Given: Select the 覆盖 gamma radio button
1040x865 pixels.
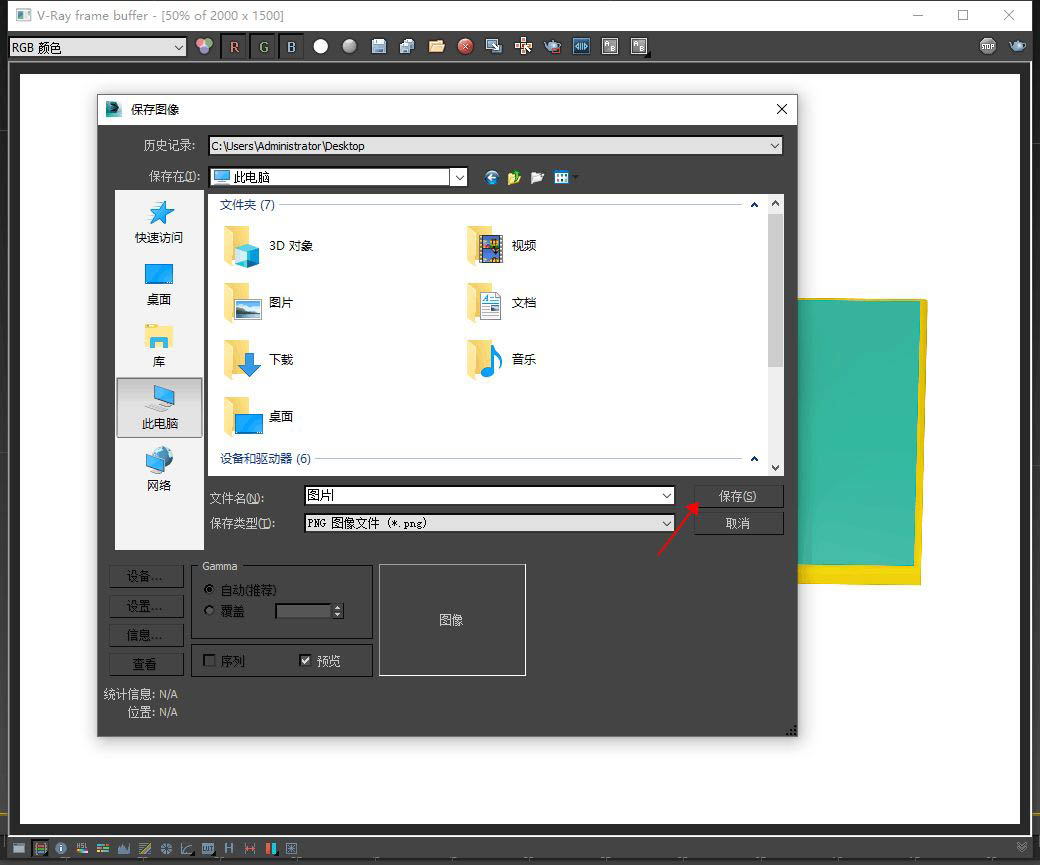Looking at the screenshot, I should click(x=209, y=610).
